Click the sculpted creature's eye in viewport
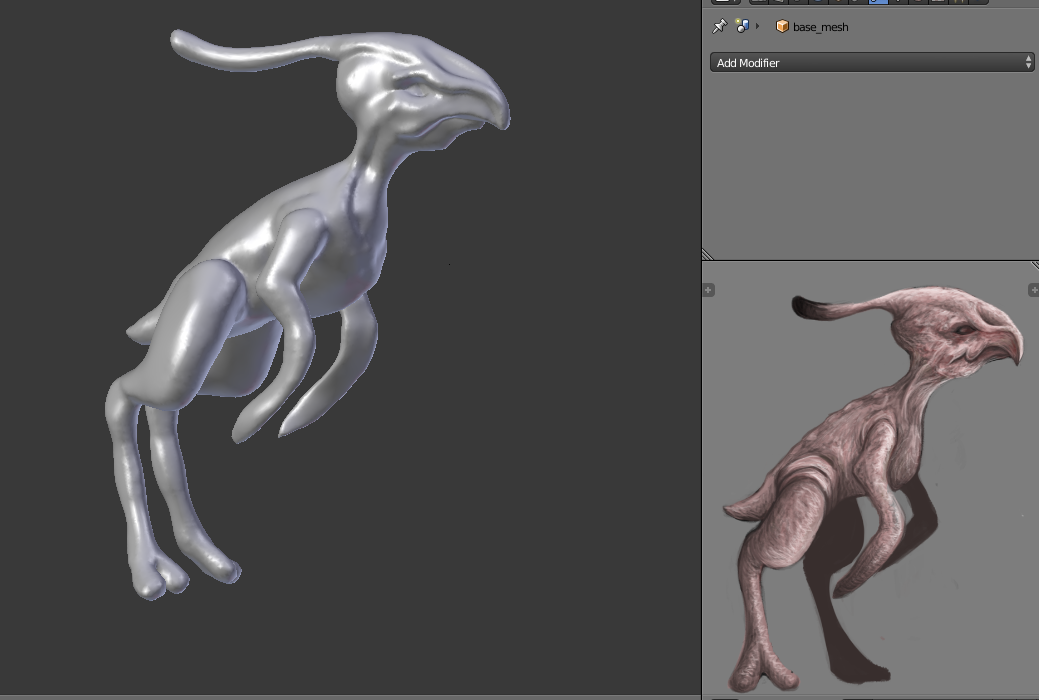The width and height of the screenshot is (1039, 700). click(415, 89)
